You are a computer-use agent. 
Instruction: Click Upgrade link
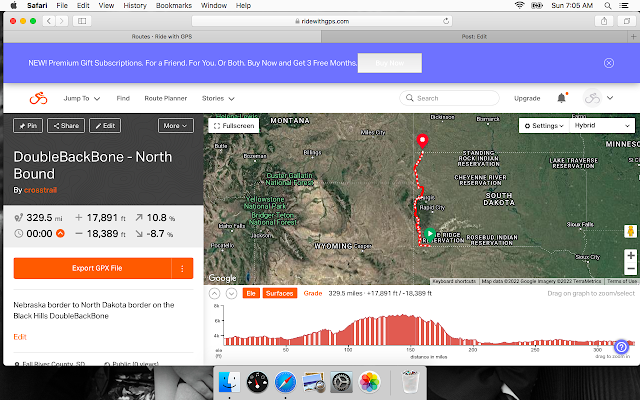pos(527,98)
